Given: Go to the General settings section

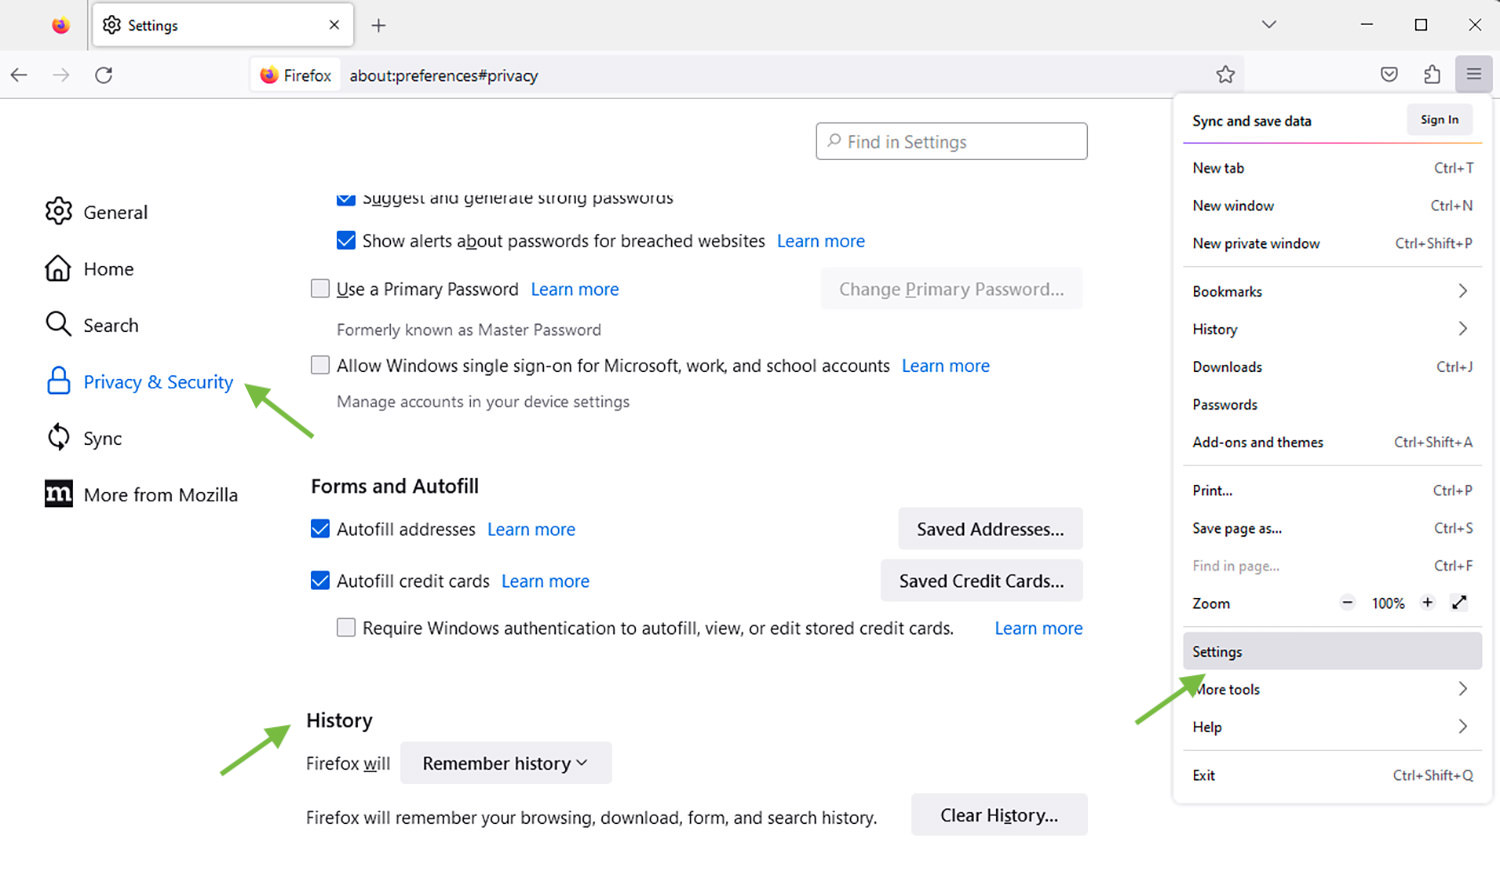Looking at the screenshot, I should [x=115, y=212].
